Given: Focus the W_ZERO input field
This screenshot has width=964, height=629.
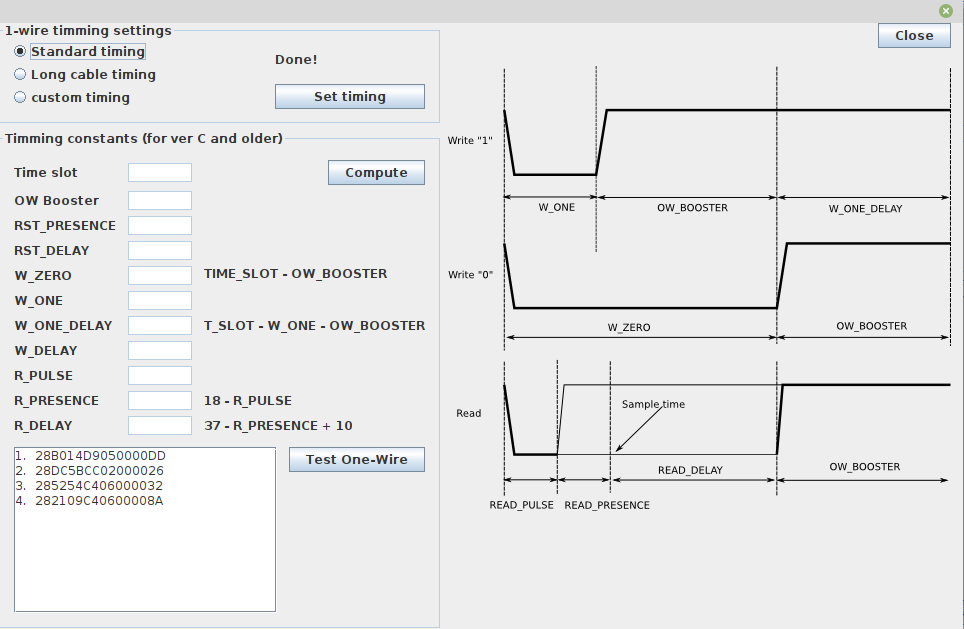Looking at the screenshot, I should 160,275.
